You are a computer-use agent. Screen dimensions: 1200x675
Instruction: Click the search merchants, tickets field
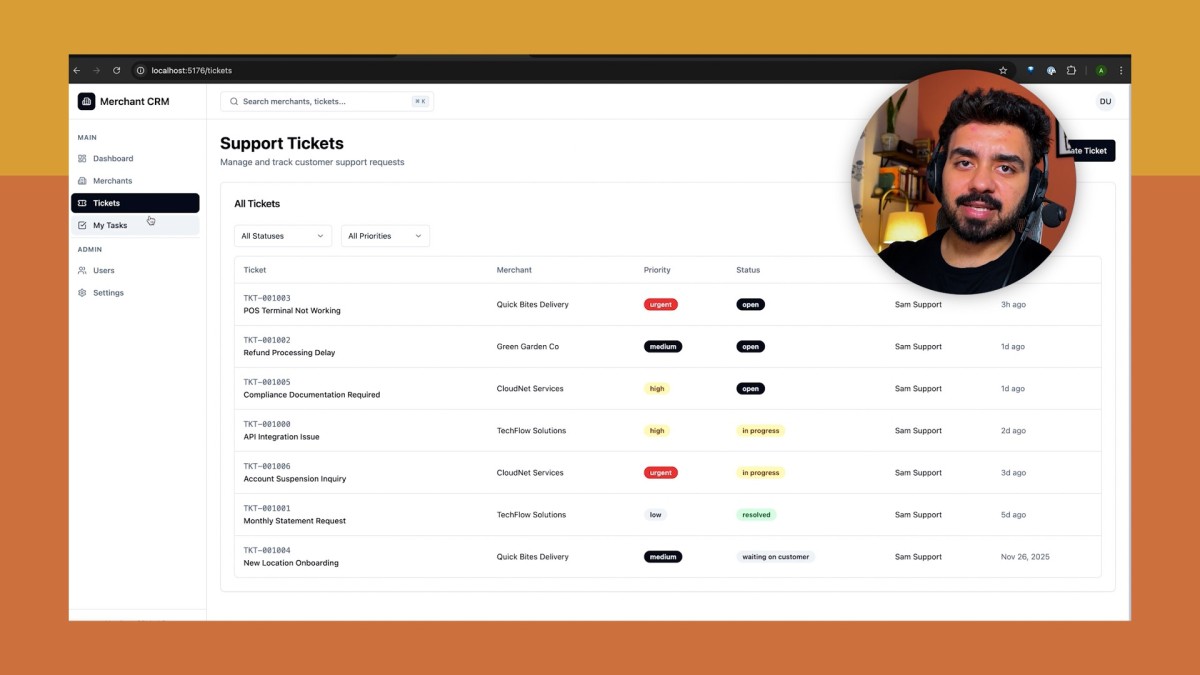(327, 101)
